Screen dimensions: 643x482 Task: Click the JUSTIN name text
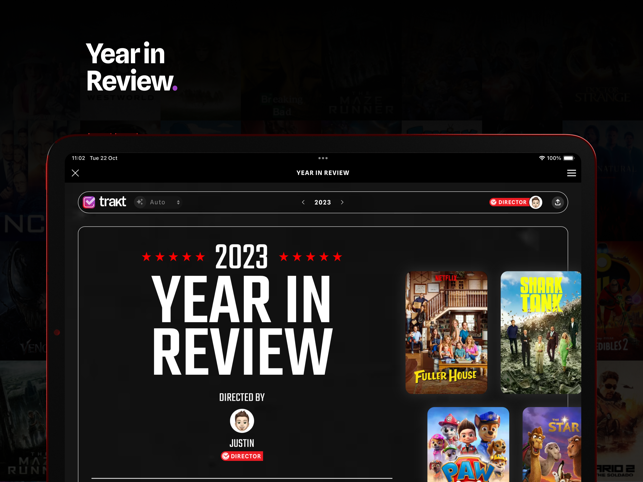(x=242, y=443)
